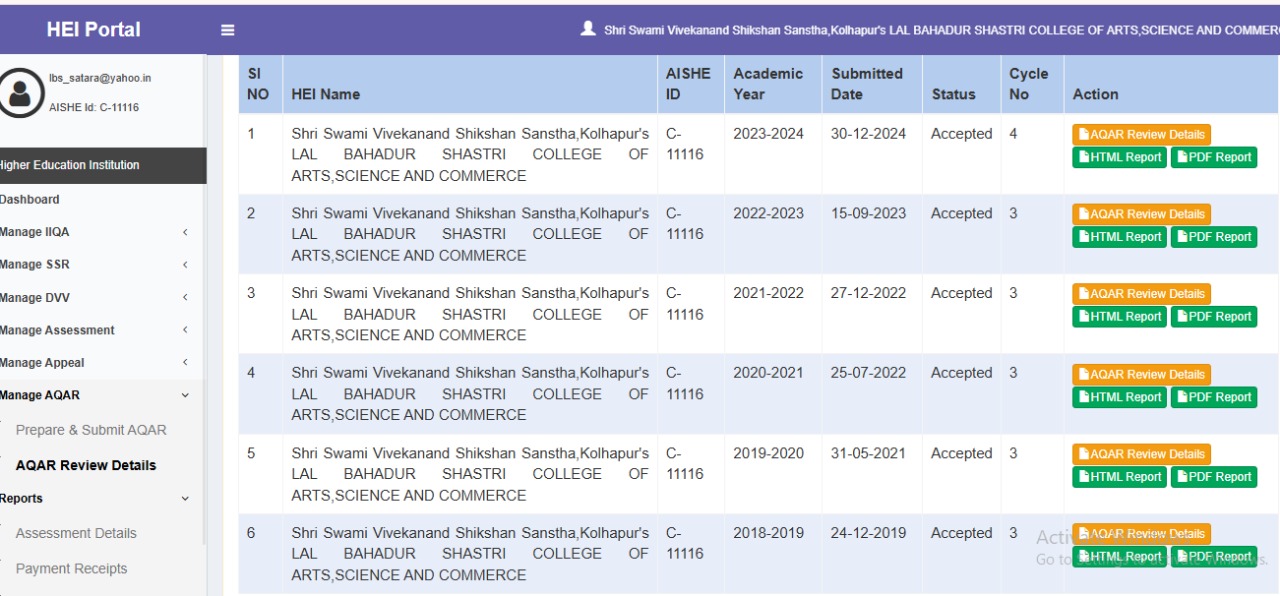This screenshot has height=596, width=1280.
Task: Open AQAR Review Details for 2023-2024
Action: (x=1141, y=134)
